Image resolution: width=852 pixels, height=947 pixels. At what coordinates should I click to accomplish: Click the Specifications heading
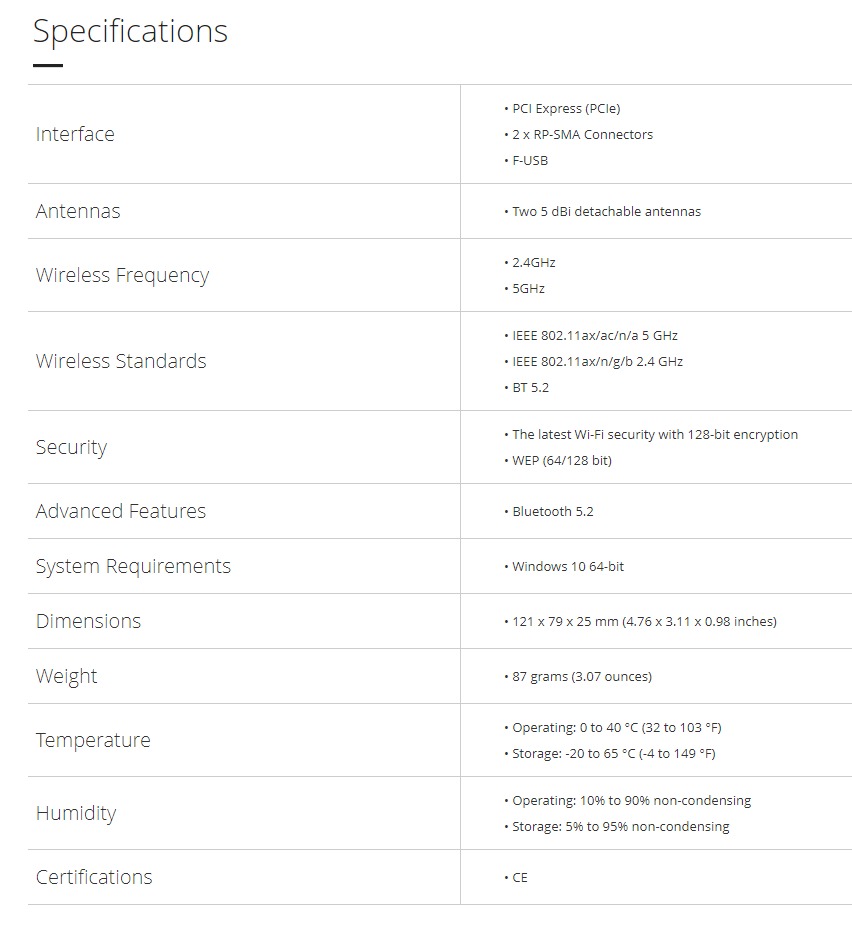(x=130, y=32)
